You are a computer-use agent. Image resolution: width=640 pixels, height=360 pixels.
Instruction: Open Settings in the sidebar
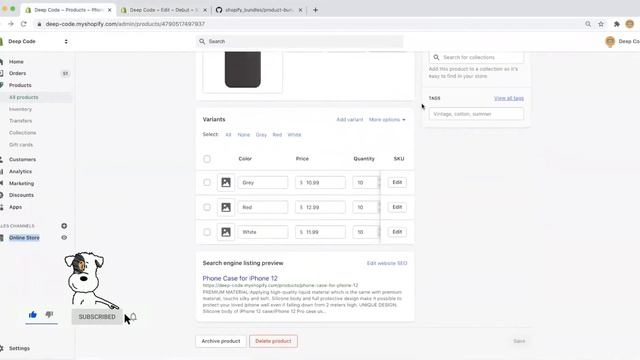[19, 348]
